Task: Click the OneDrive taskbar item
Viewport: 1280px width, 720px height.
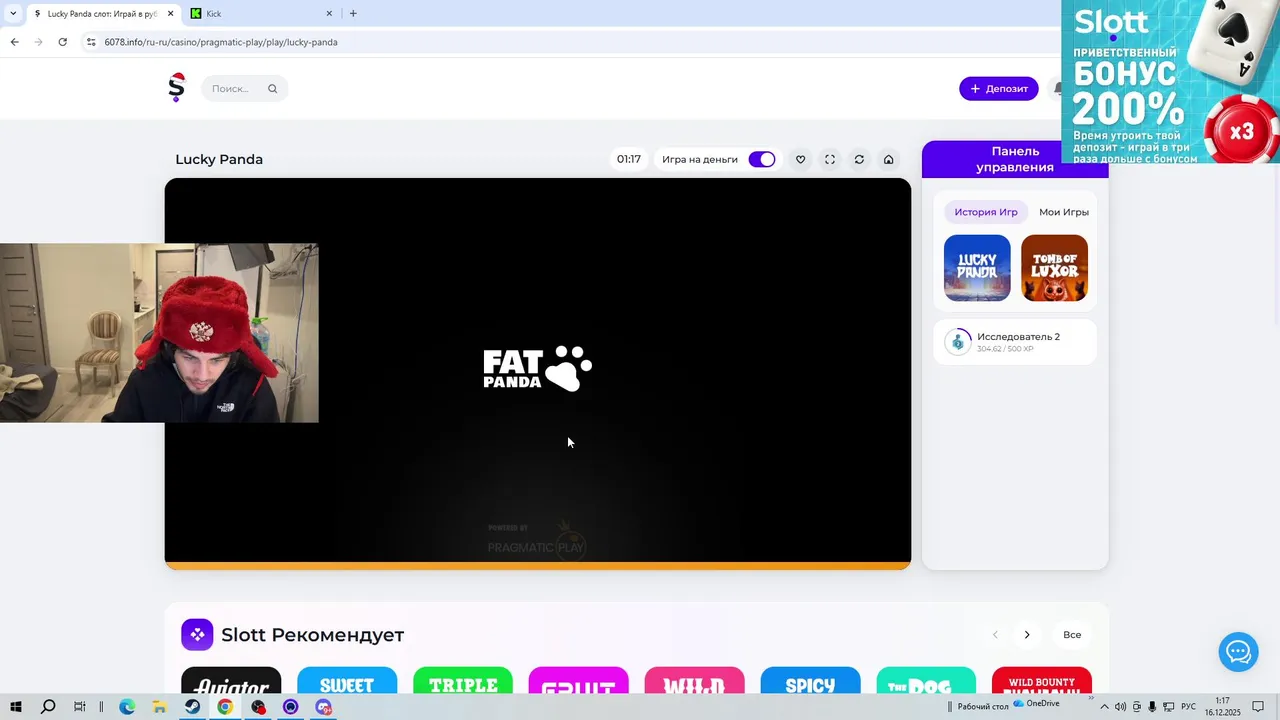Action: click(x=1036, y=704)
